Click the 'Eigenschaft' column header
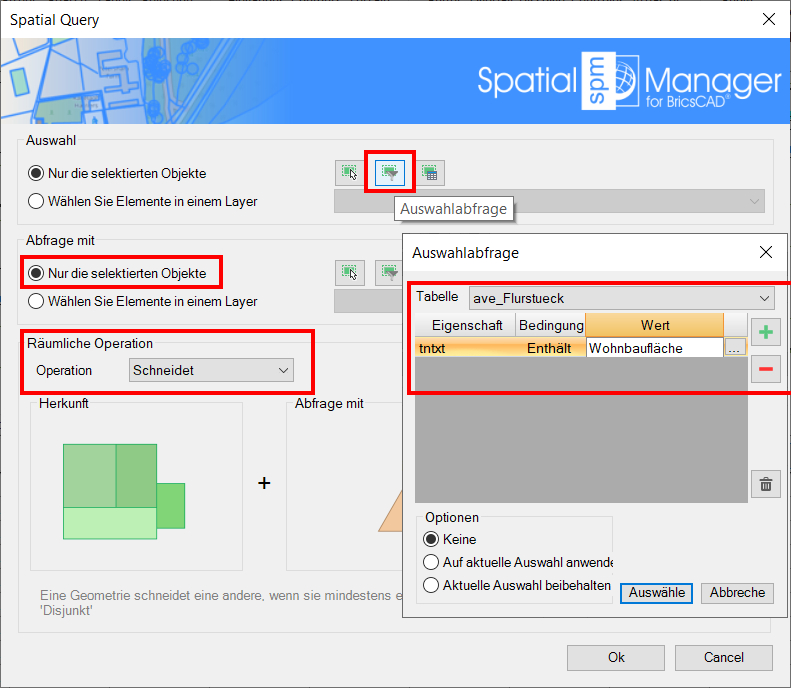 (x=466, y=325)
